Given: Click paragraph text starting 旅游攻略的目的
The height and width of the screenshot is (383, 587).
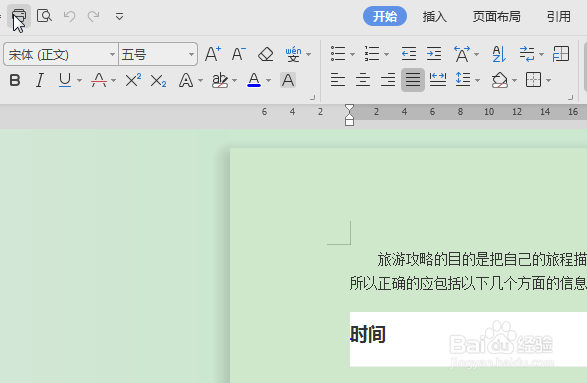Looking at the screenshot, I should coord(482,259).
